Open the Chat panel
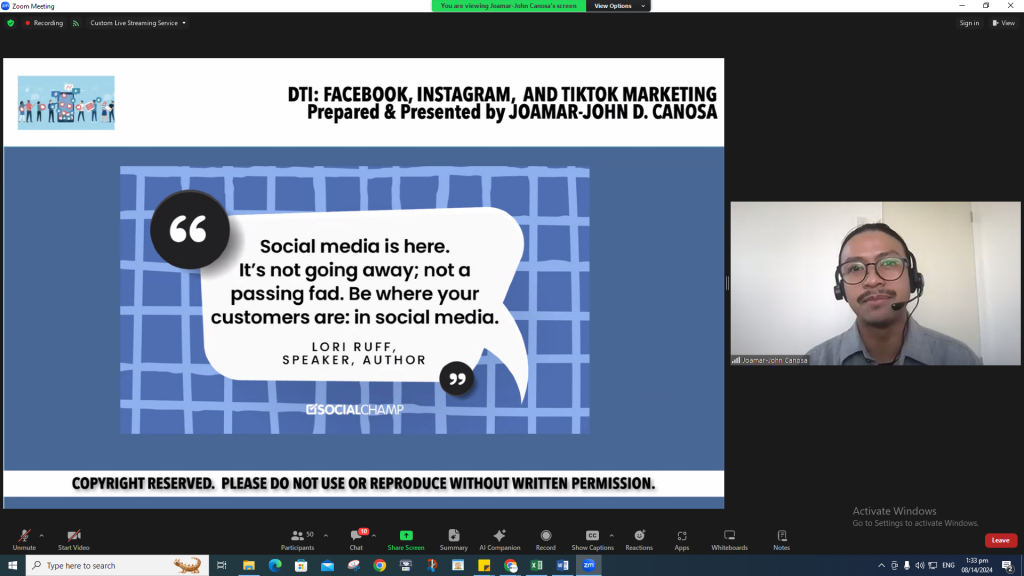The height and width of the screenshot is (576, 1024). click(356, 540)
